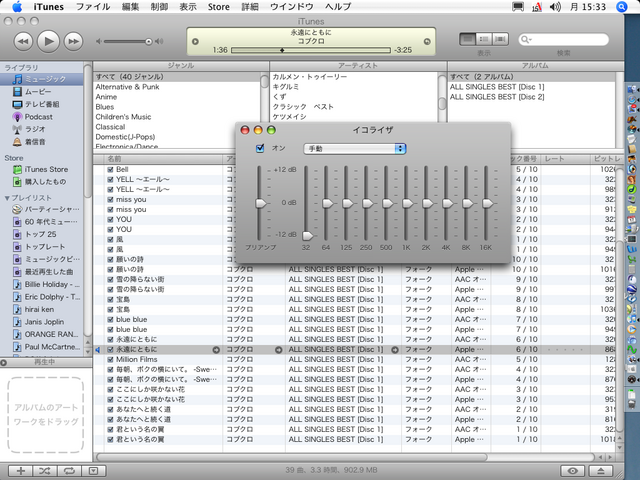Uncheck the first YELL ~エール~ checkbox
This screenshot has height=480, width=640.
[110, 180]
